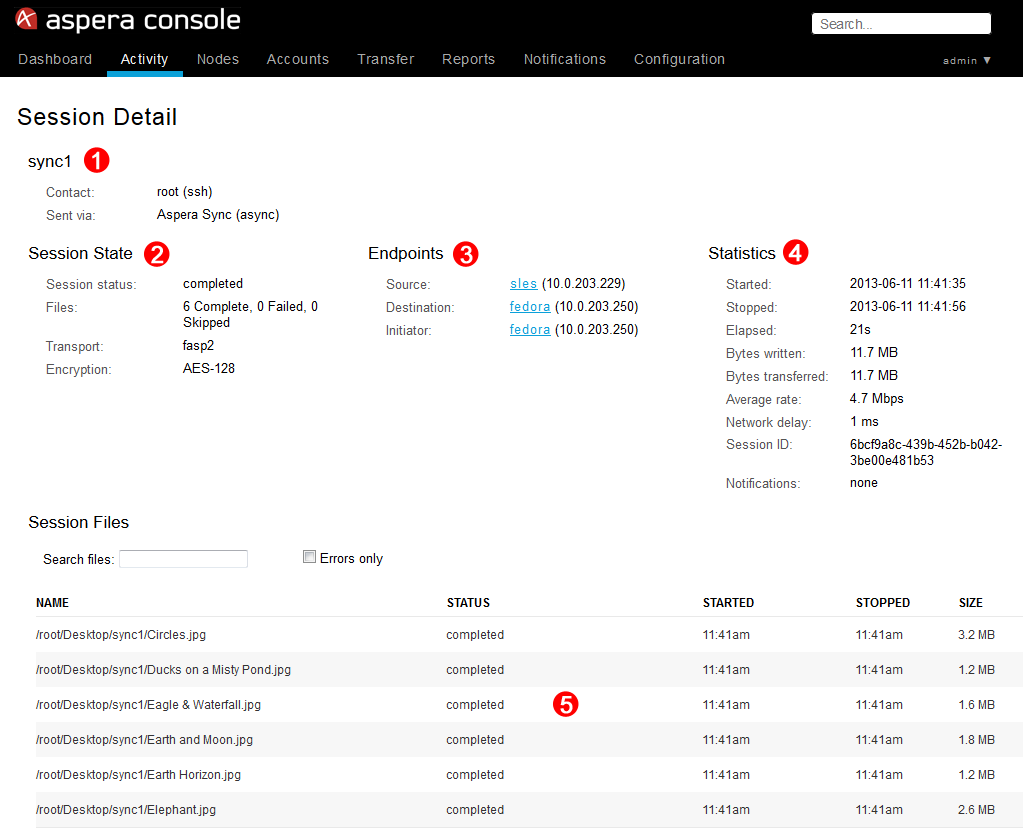Click the 21s elapsed value

pos(860,330)
